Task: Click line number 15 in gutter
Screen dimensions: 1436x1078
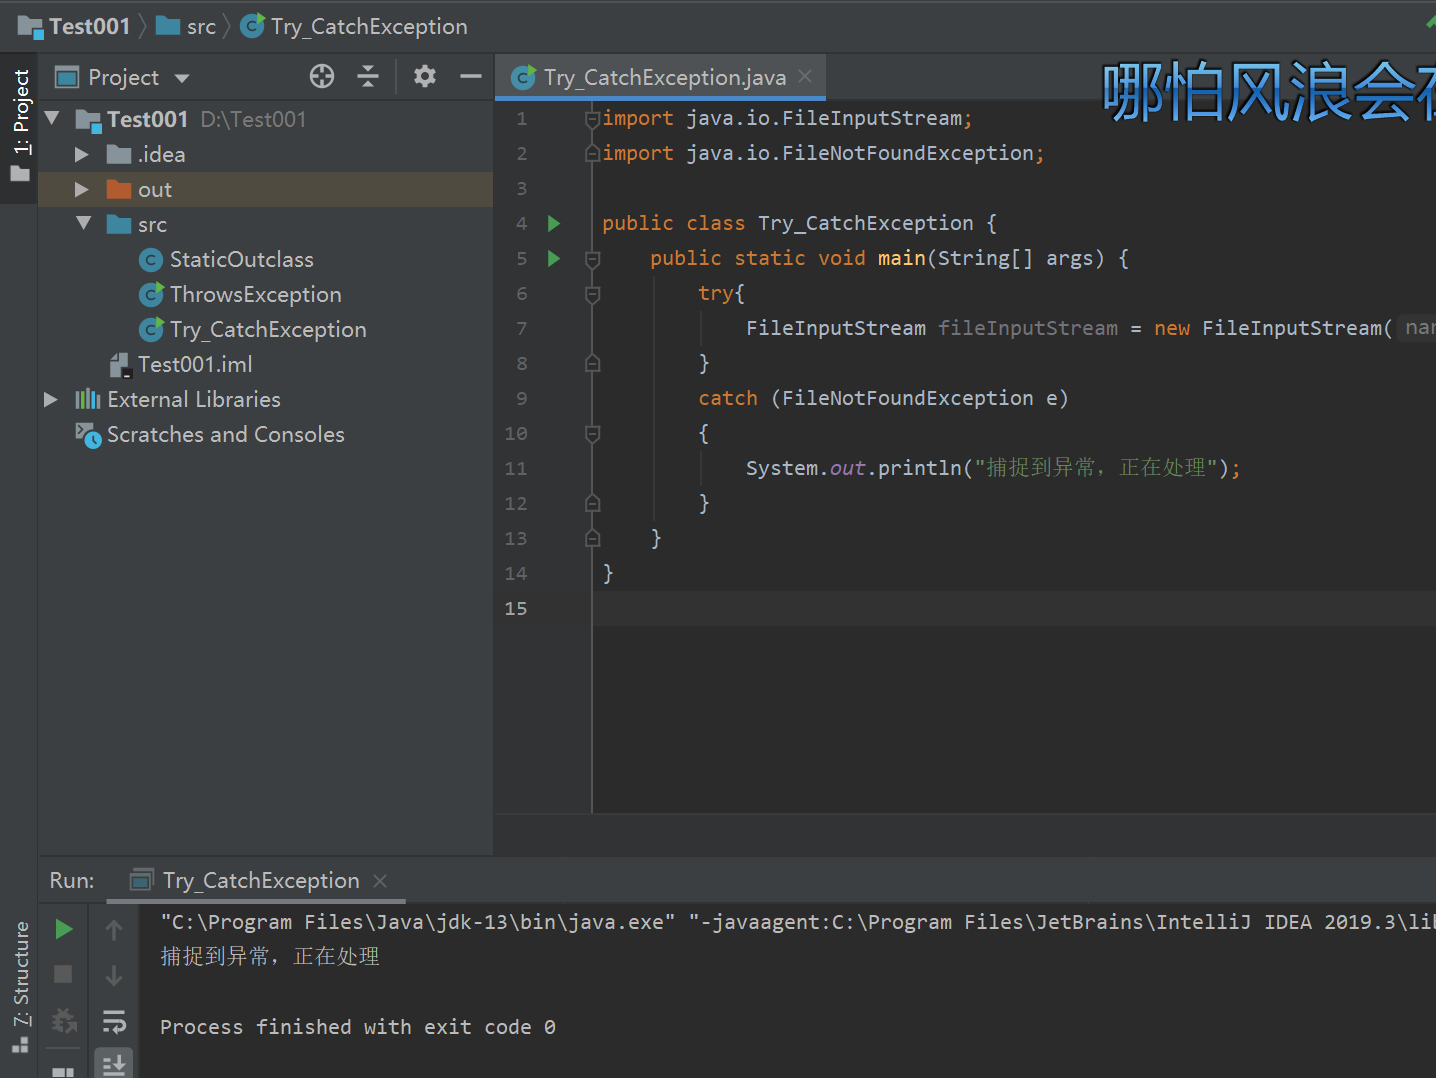Action: (x=516, y=609)
